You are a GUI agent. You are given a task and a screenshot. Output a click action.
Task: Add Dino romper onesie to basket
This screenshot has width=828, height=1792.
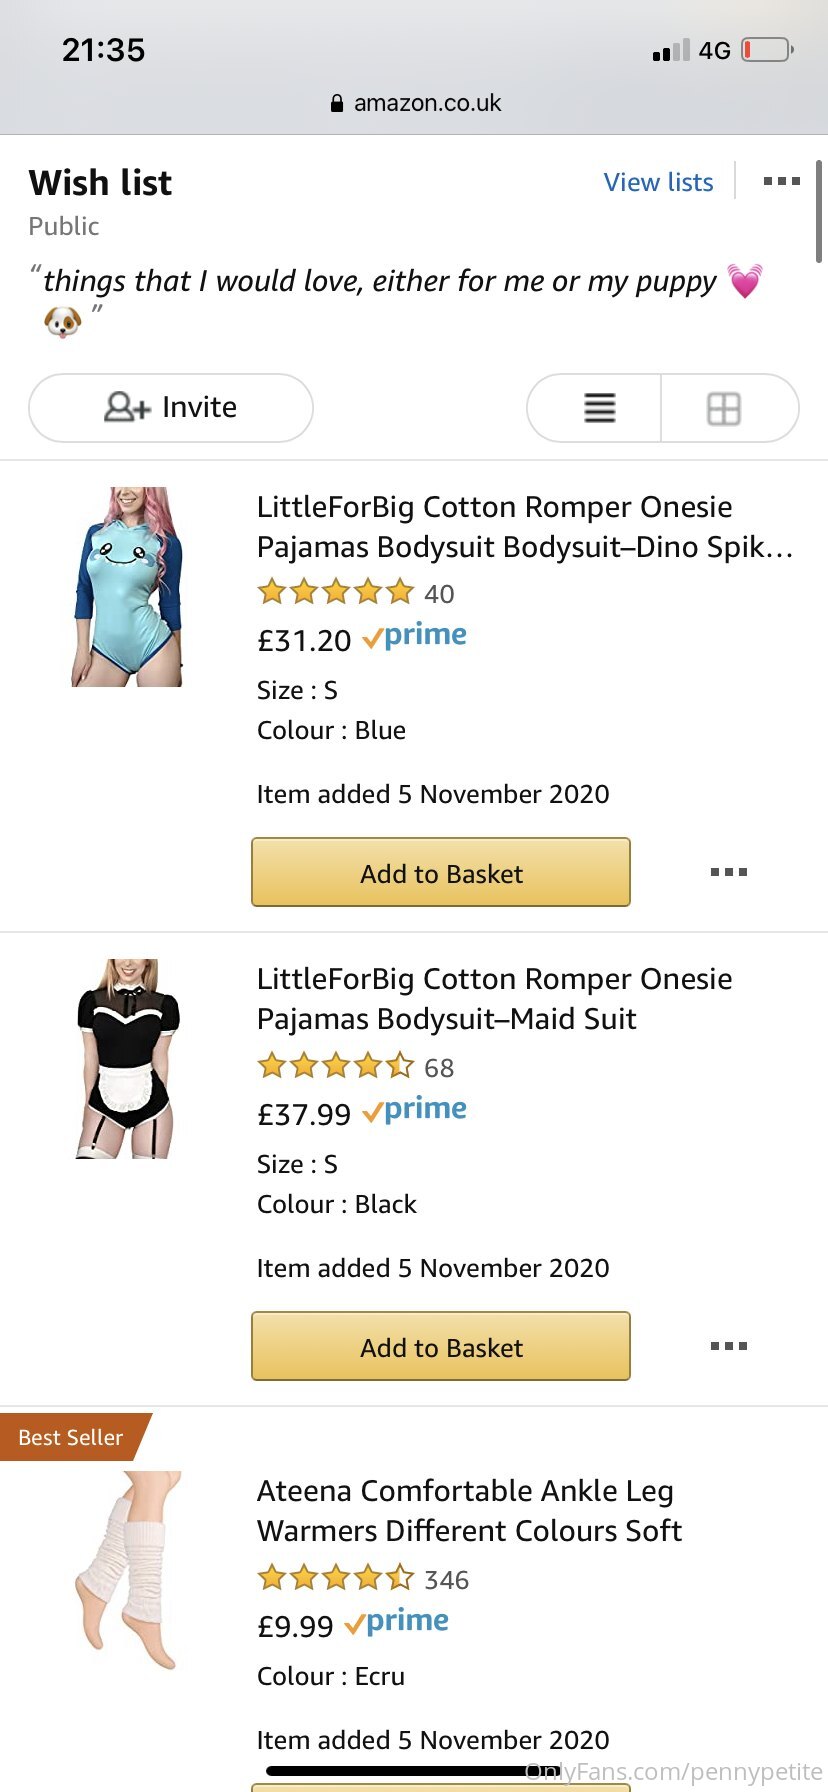pos(441,873)
